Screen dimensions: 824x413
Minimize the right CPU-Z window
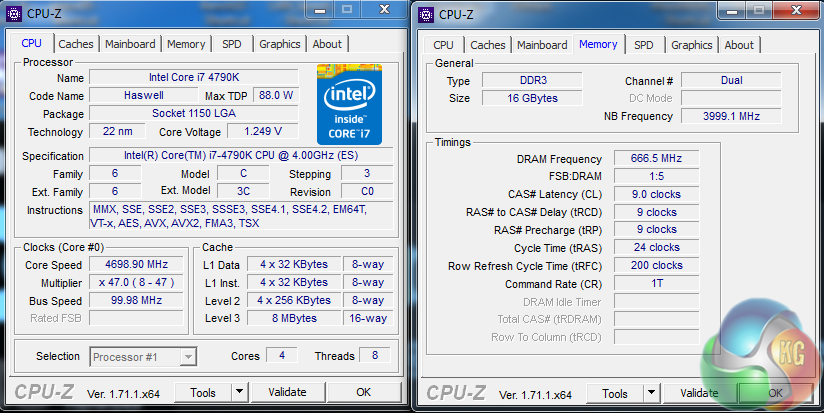[733, 10]
